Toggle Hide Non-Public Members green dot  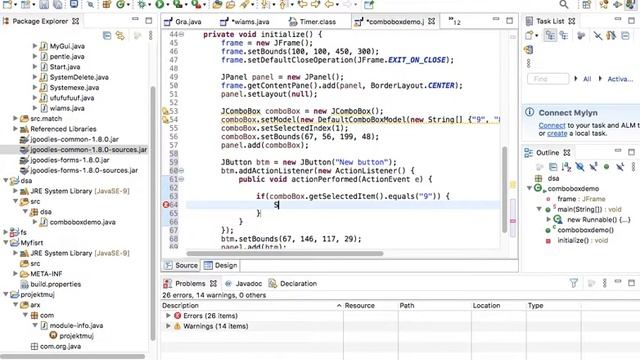pyautogui.click(x=607, y=167)
